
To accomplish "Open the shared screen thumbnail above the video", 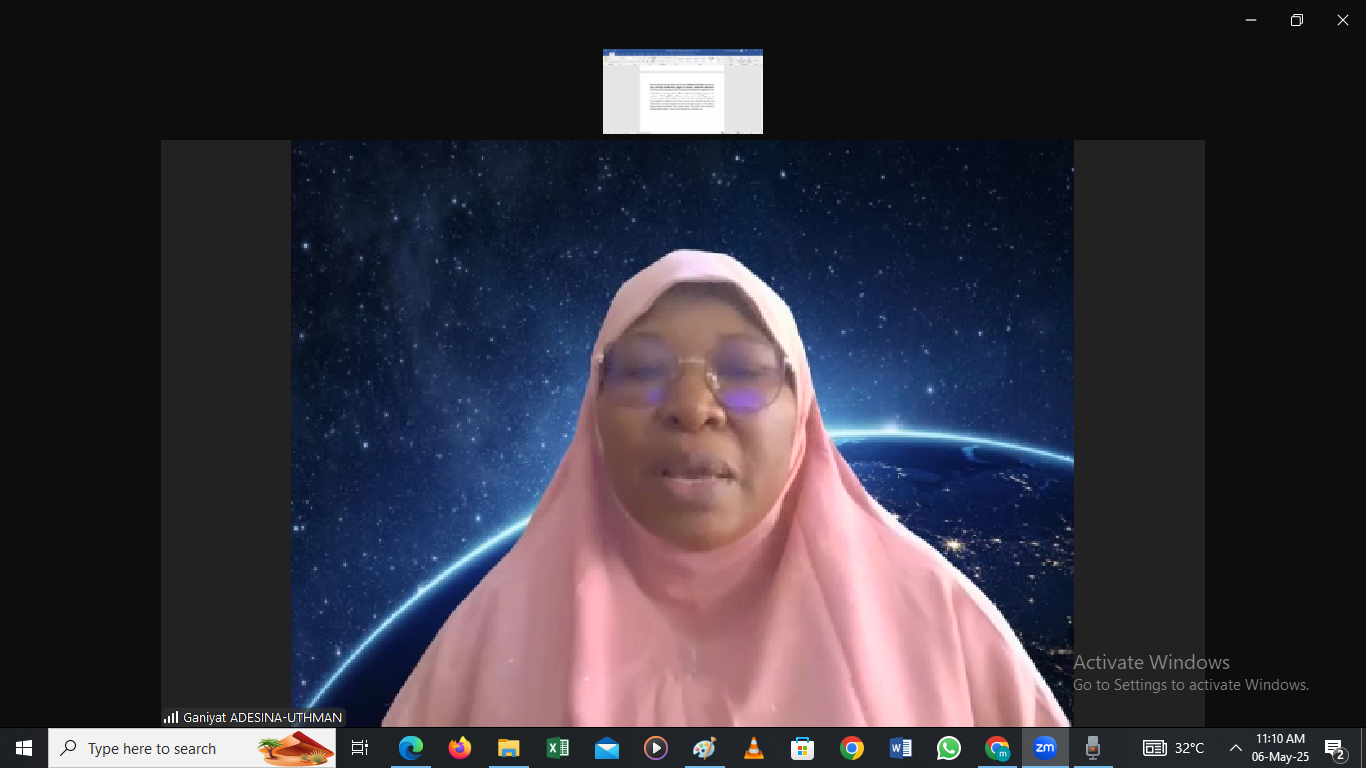I will click(x=683, y=92).
